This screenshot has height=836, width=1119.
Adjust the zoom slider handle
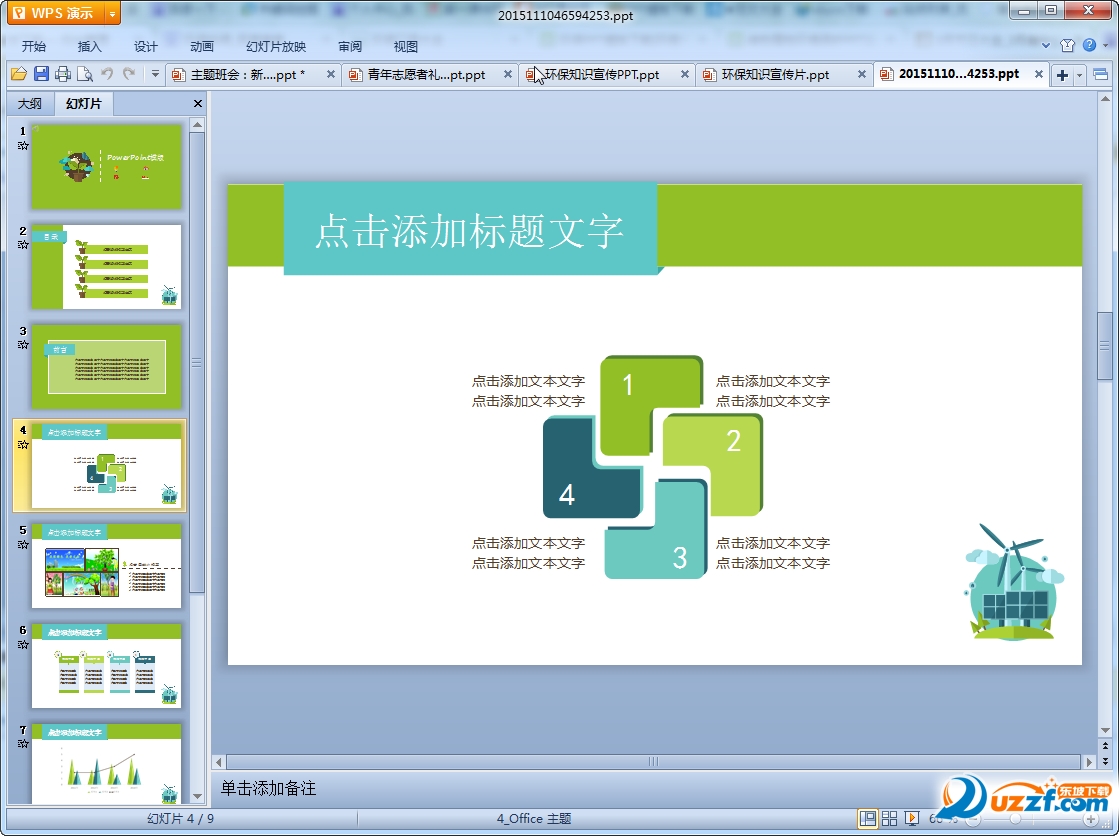coord(1015,819)
